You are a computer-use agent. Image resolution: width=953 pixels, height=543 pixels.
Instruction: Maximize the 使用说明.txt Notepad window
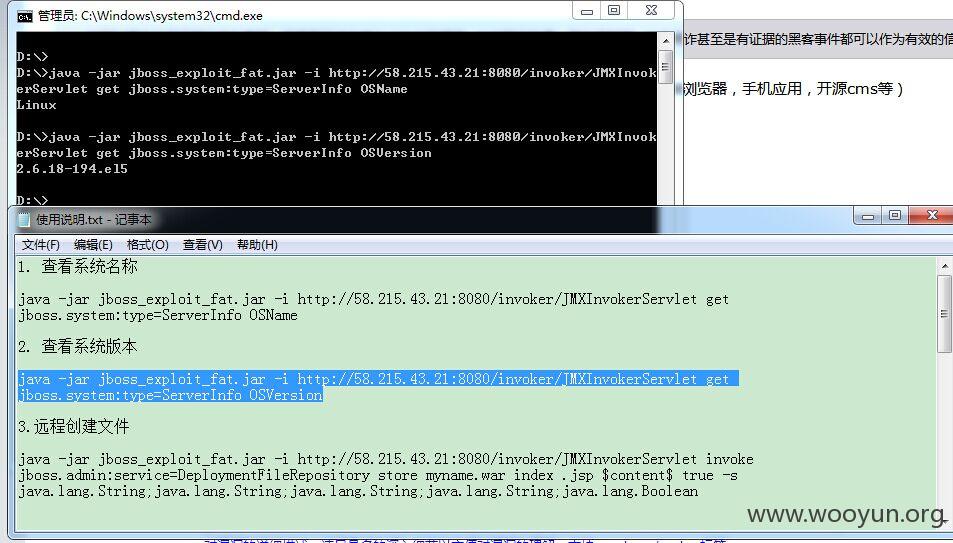[x=895, y=215]
